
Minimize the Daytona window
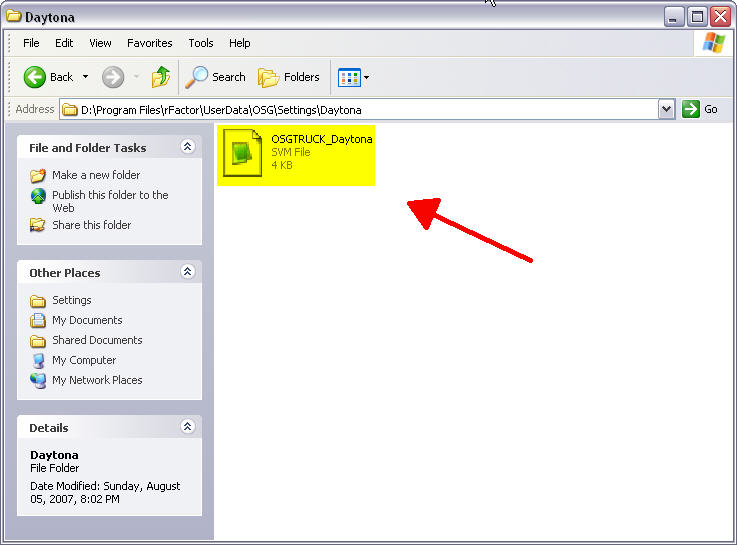(674, 17)
